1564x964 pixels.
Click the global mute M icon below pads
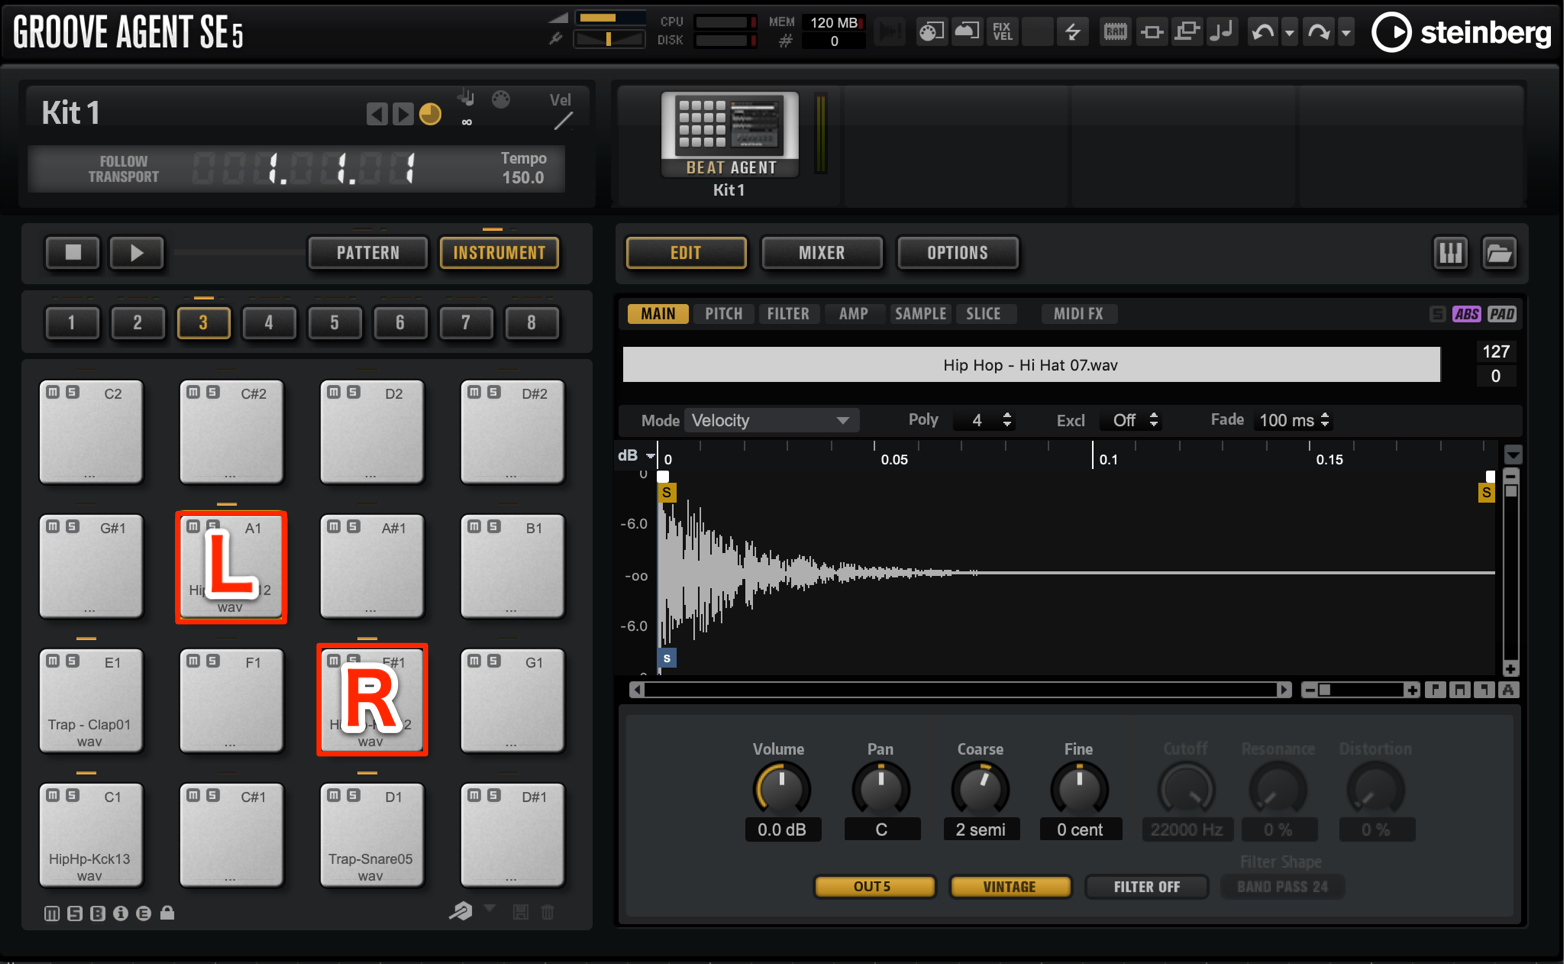52,913
